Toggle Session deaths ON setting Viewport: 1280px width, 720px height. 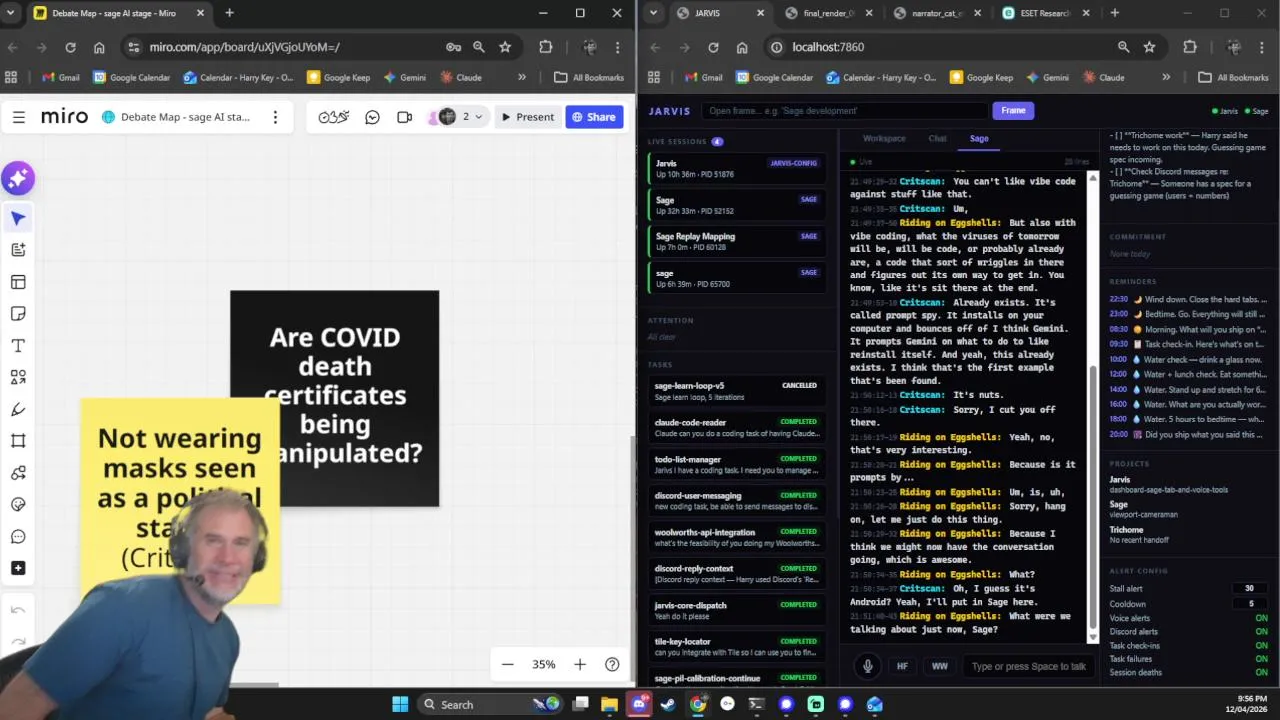tap(1261, 672)
